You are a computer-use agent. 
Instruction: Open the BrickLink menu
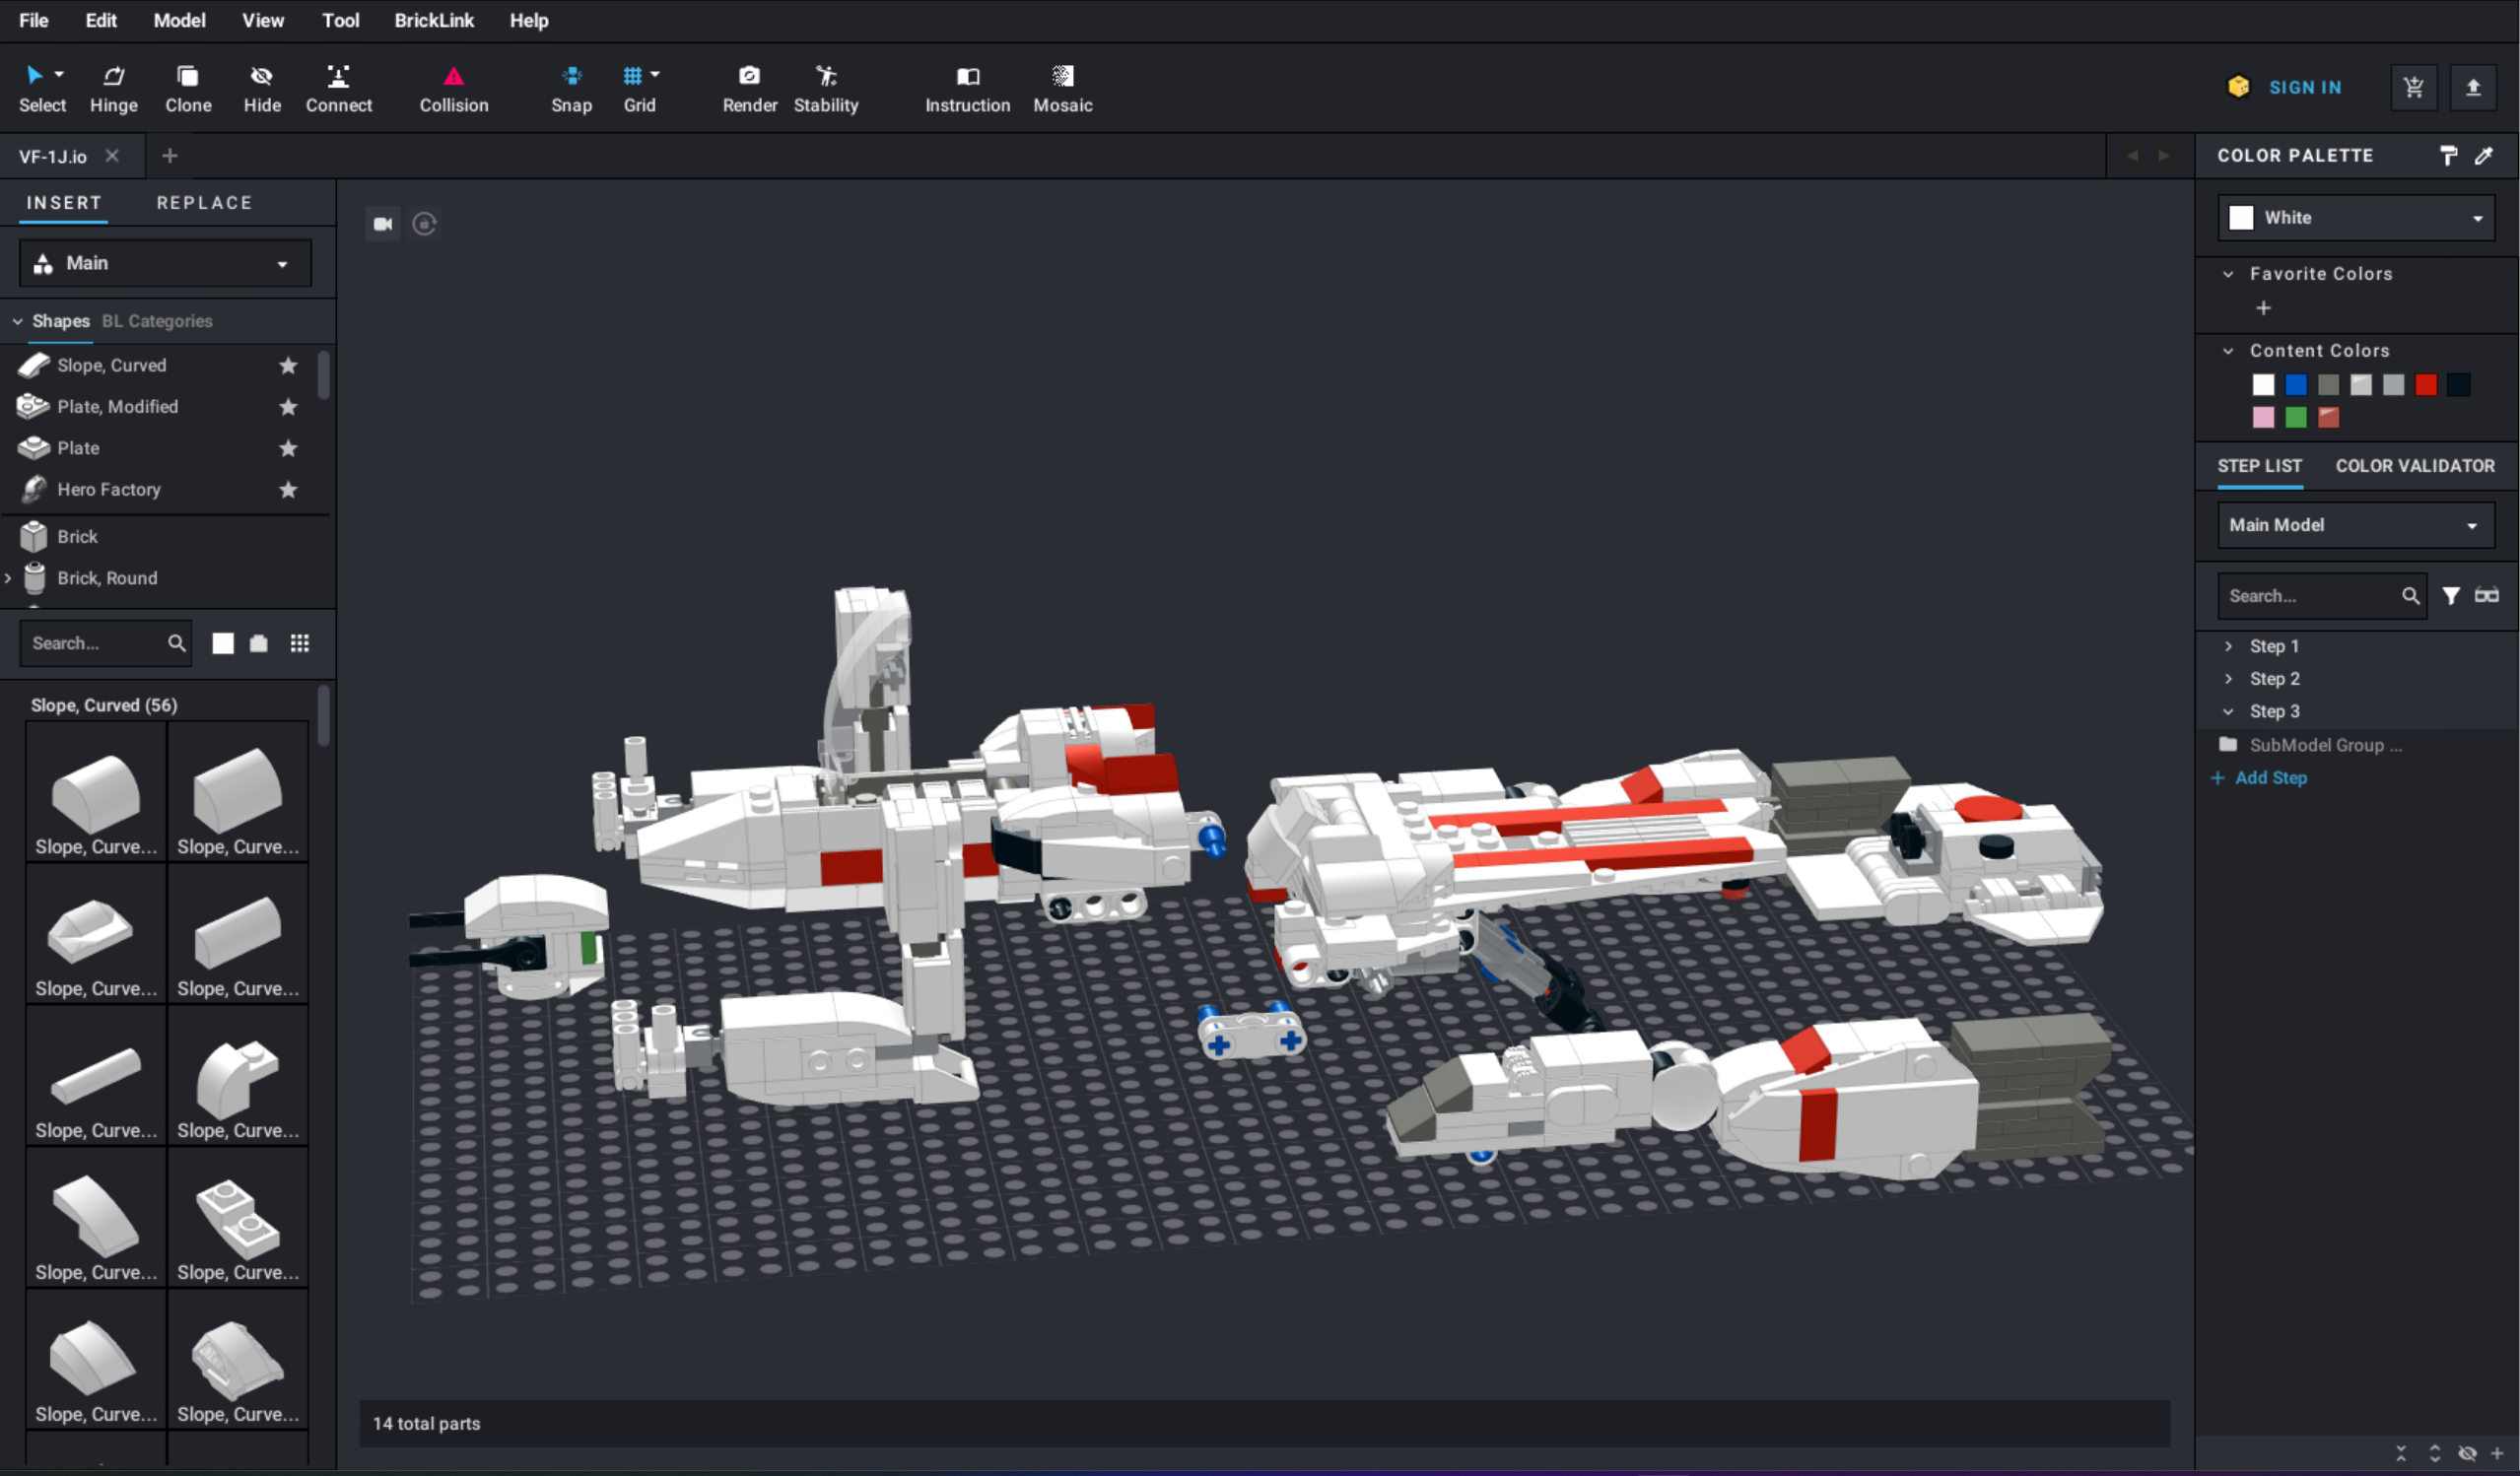pyautogui.click(x=433, y=20)
